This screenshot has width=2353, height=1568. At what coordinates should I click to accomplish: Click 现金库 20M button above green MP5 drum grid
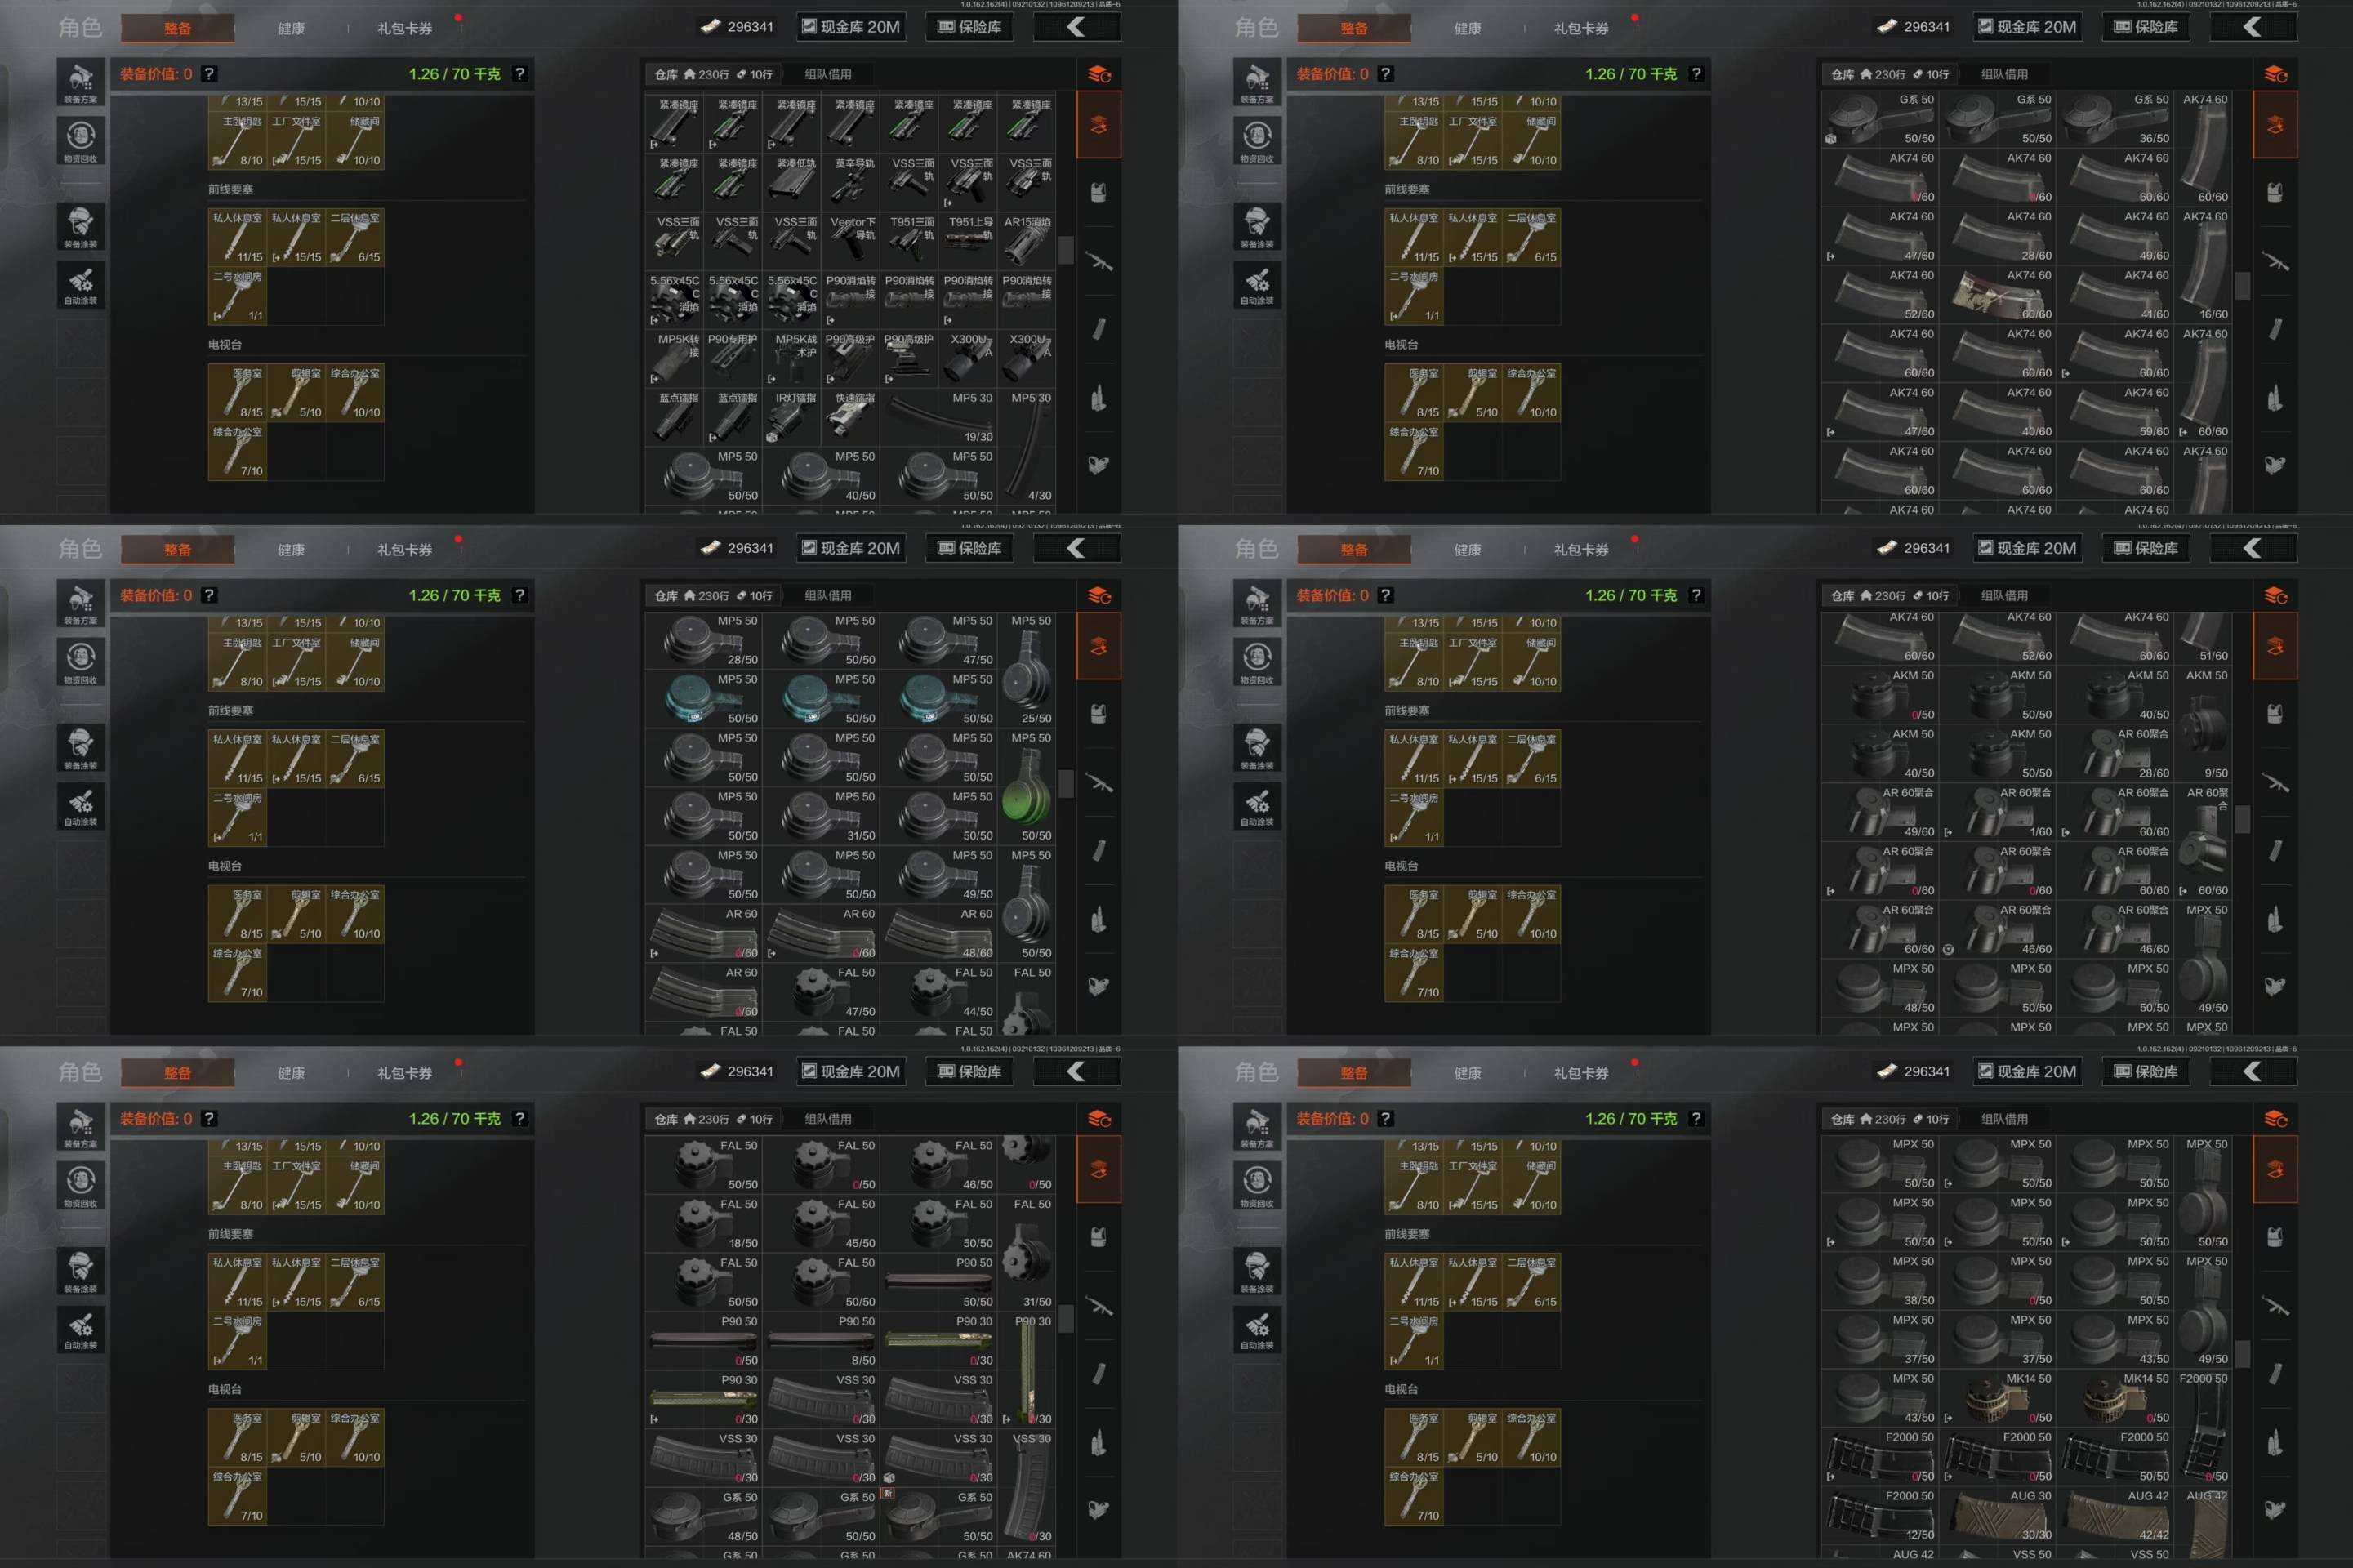[851, 548]
